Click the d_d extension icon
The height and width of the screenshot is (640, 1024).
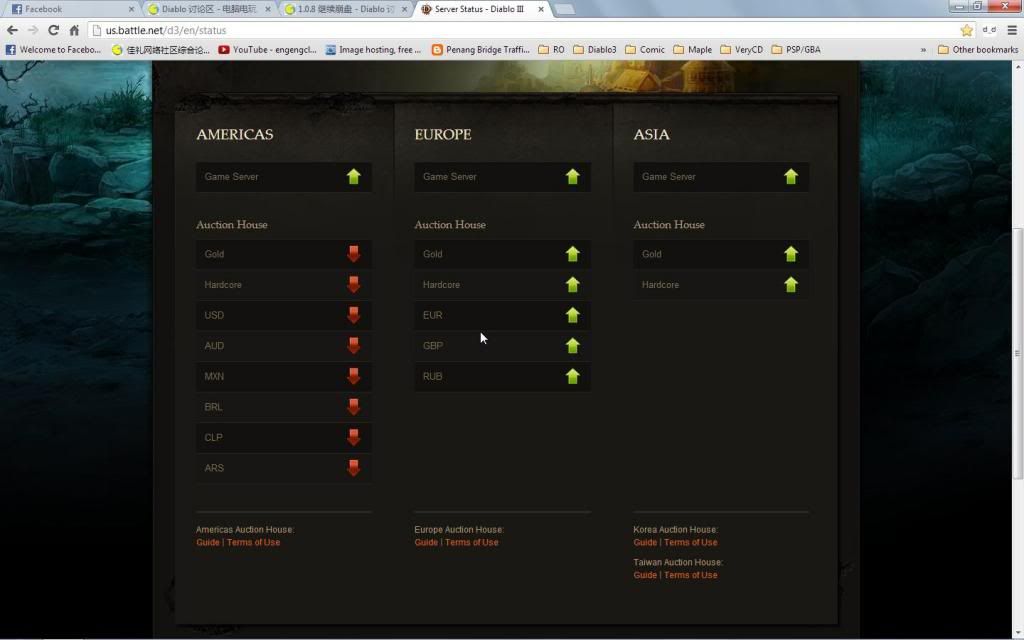click(x=989, y=30)
